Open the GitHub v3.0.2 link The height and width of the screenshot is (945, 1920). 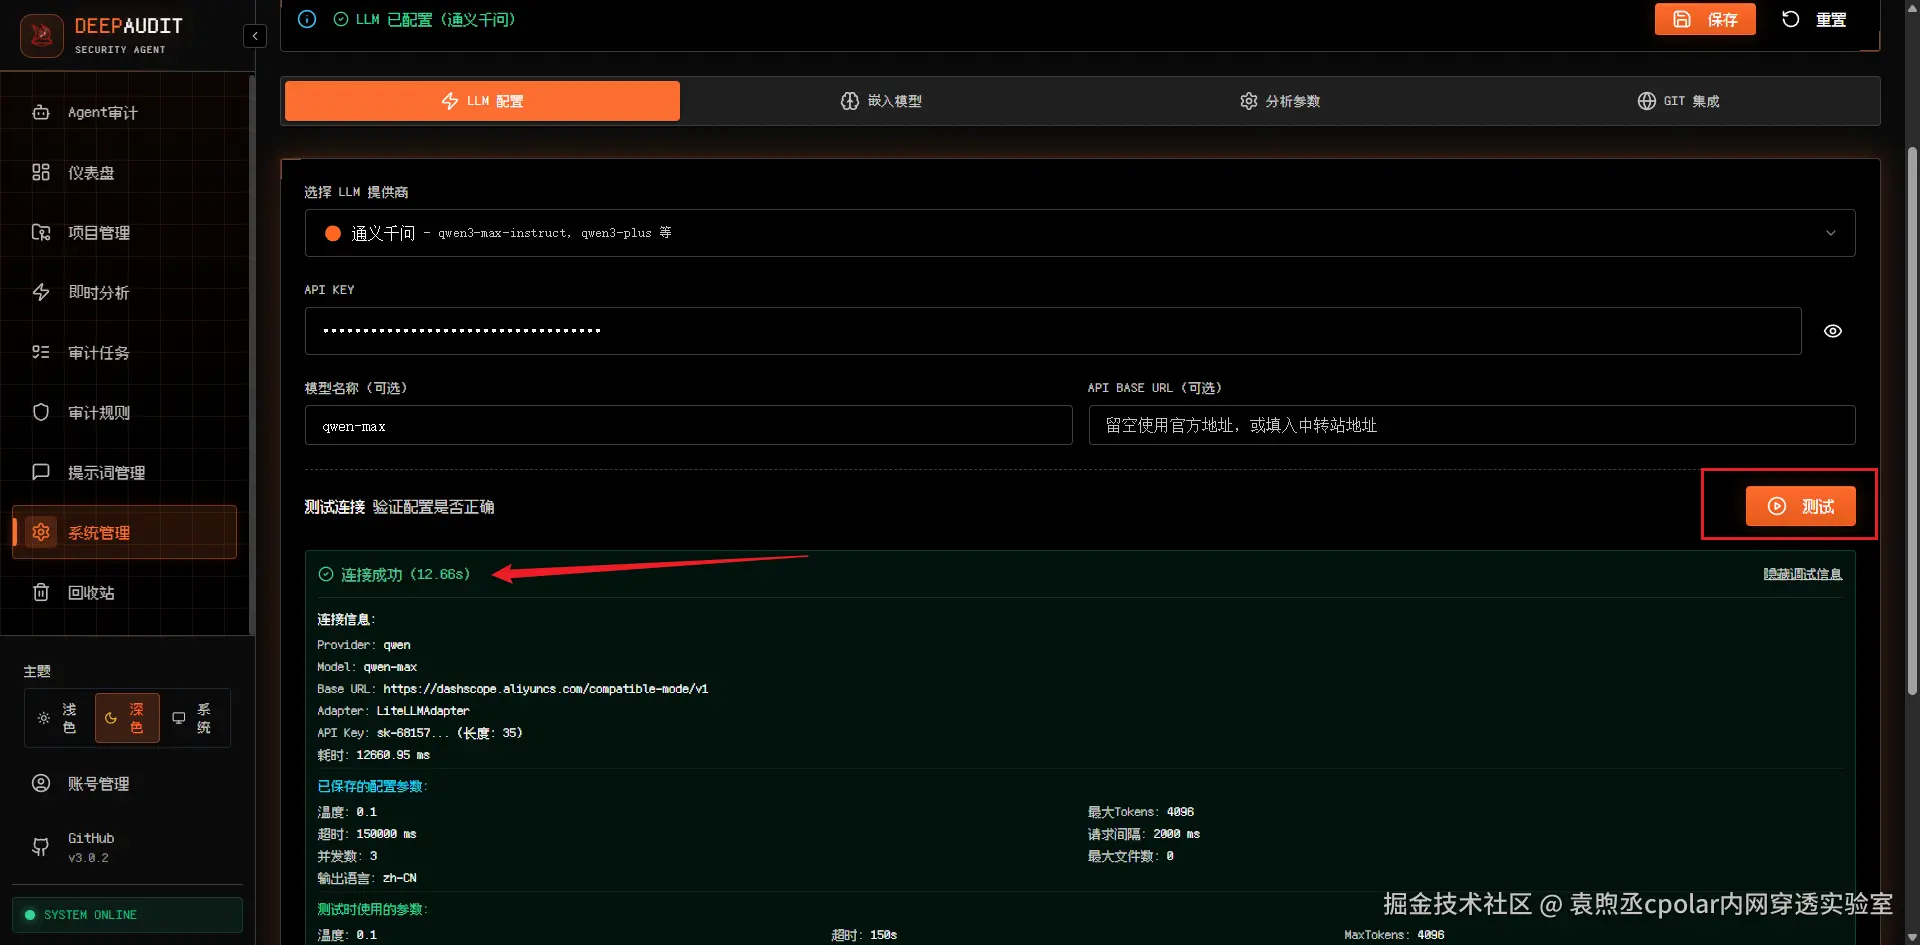[125, 847]
